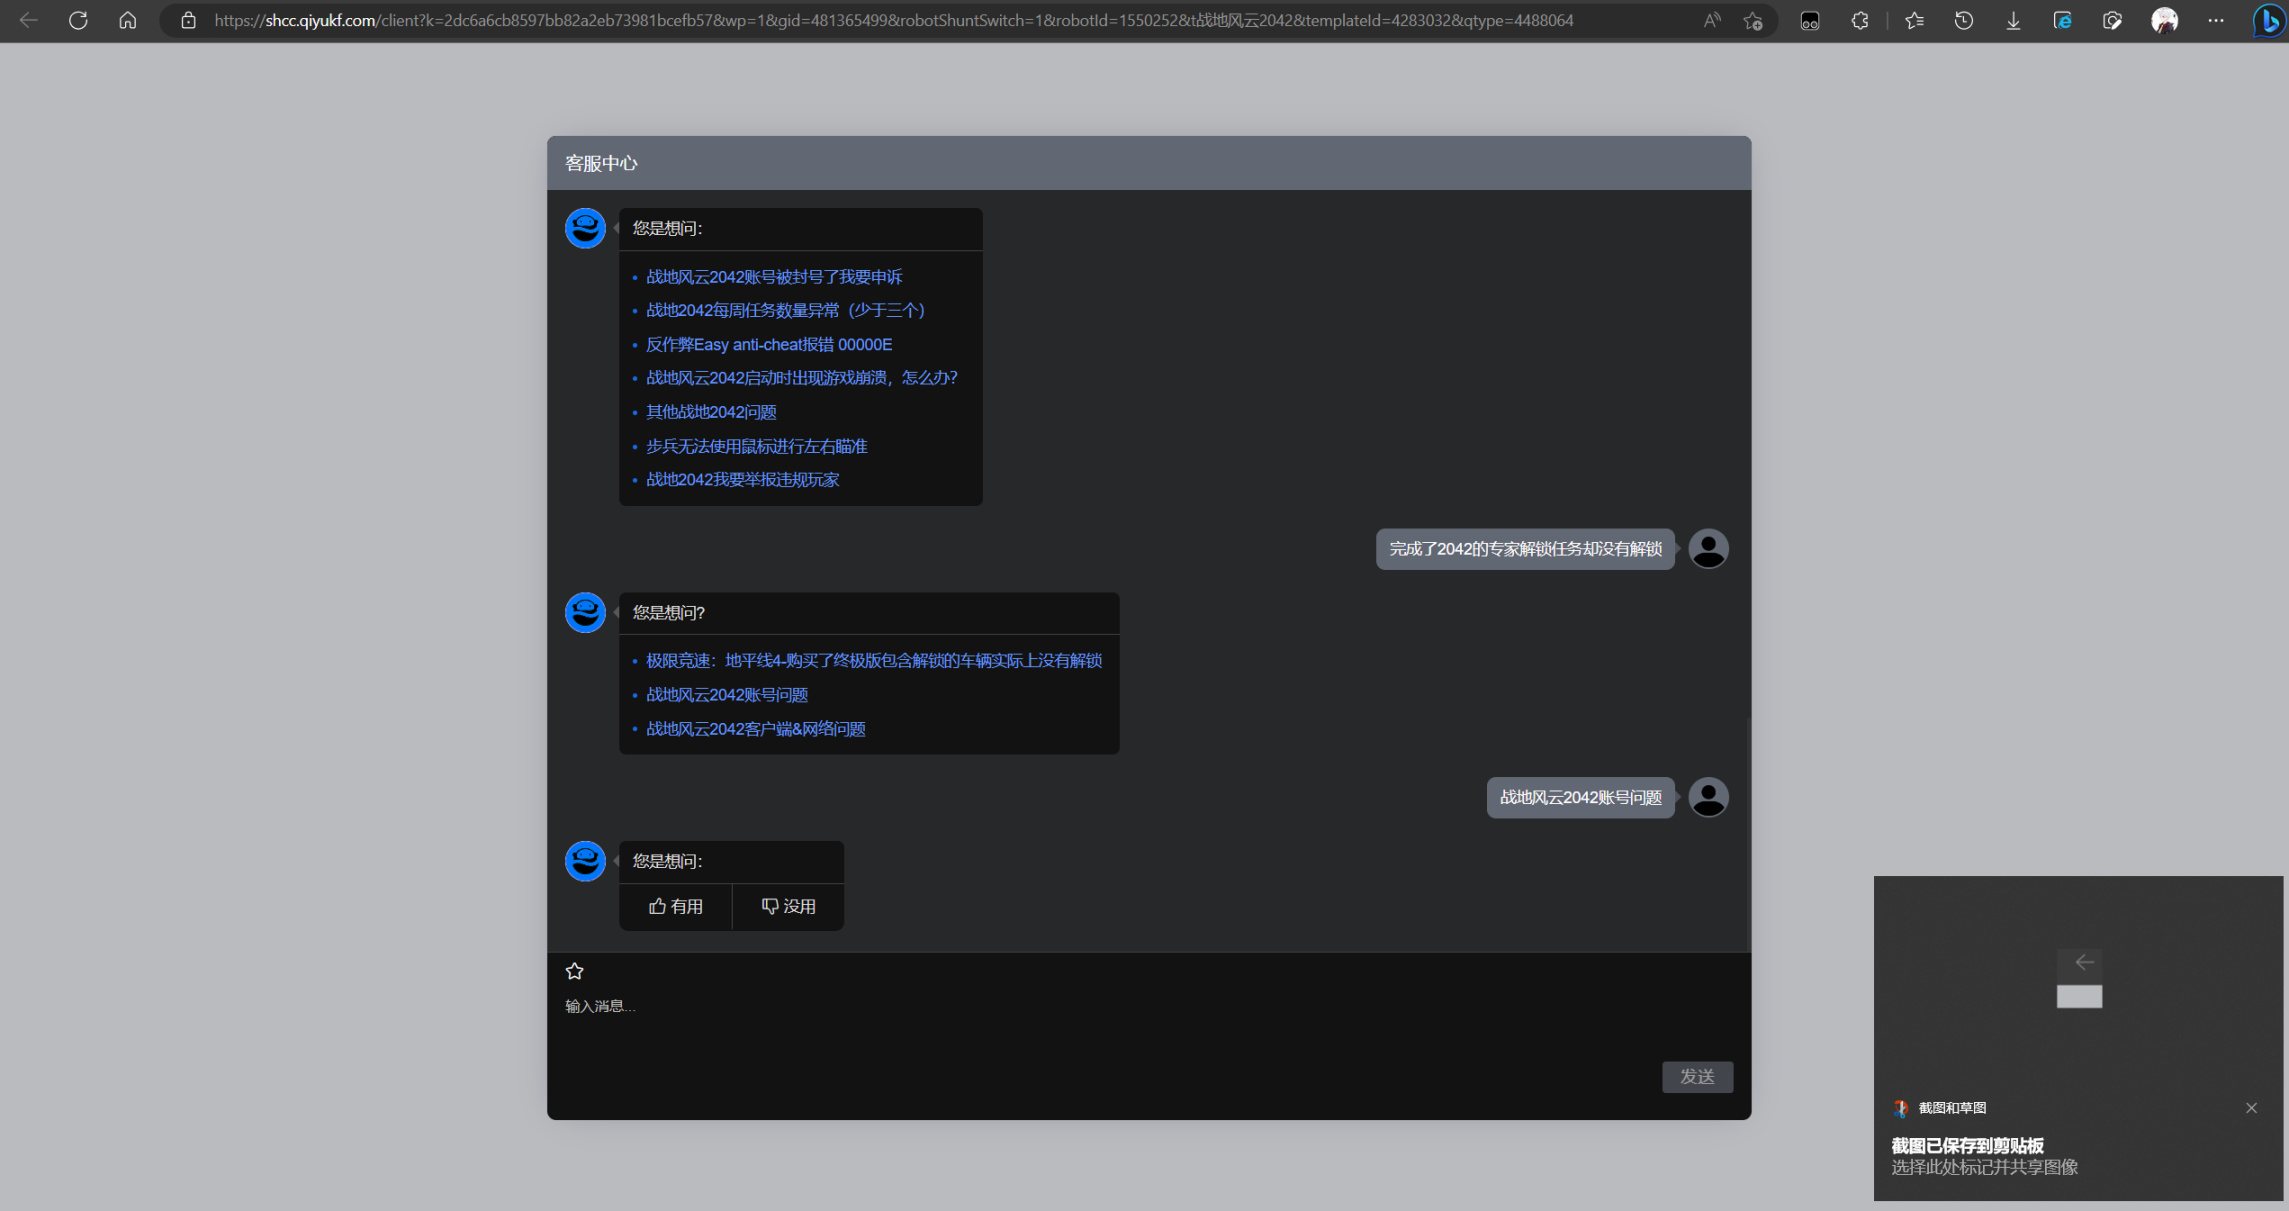2289x1211 pixels.
Task: Open link 其他战地2042问题
Action: [711, 412]
